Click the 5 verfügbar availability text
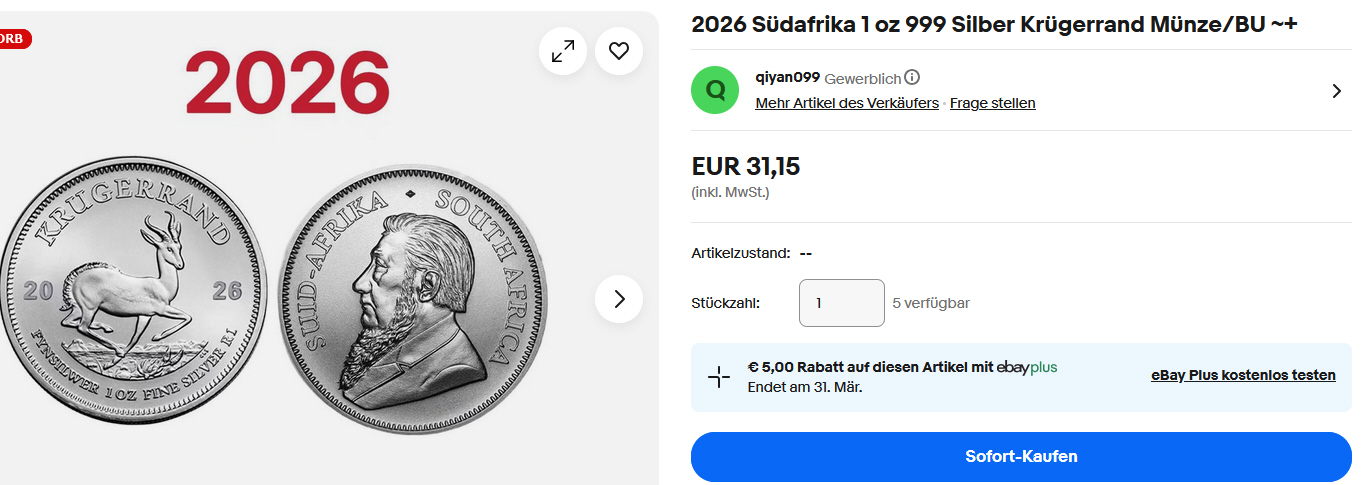Image resolution: width=1364 pixels, height=485 pixels. (x=931, y=303)
